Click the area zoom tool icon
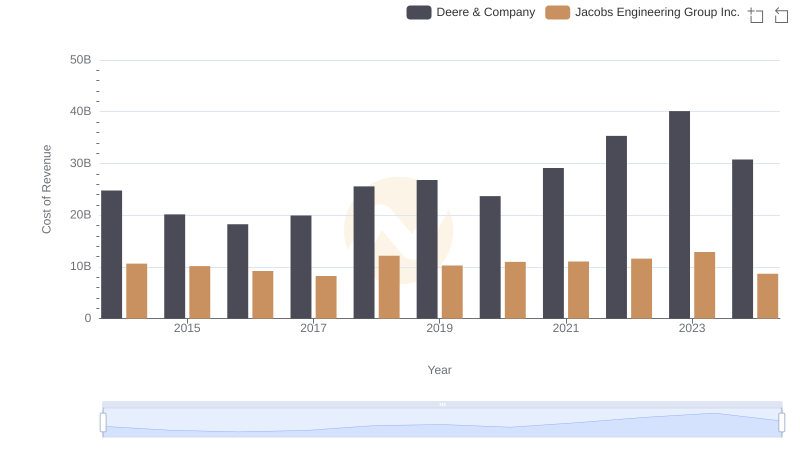Screen dimensions: 800x461 [x=756, y=15]
